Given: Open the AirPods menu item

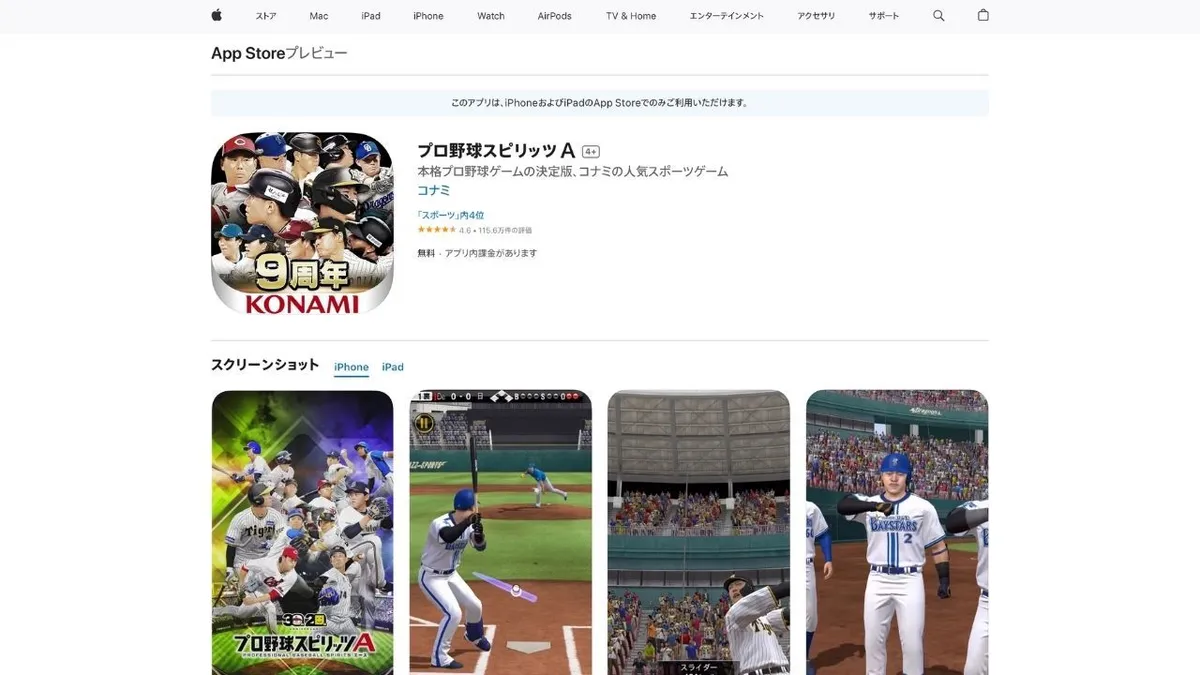Looking at the screenshot, I should coord(555,16).
